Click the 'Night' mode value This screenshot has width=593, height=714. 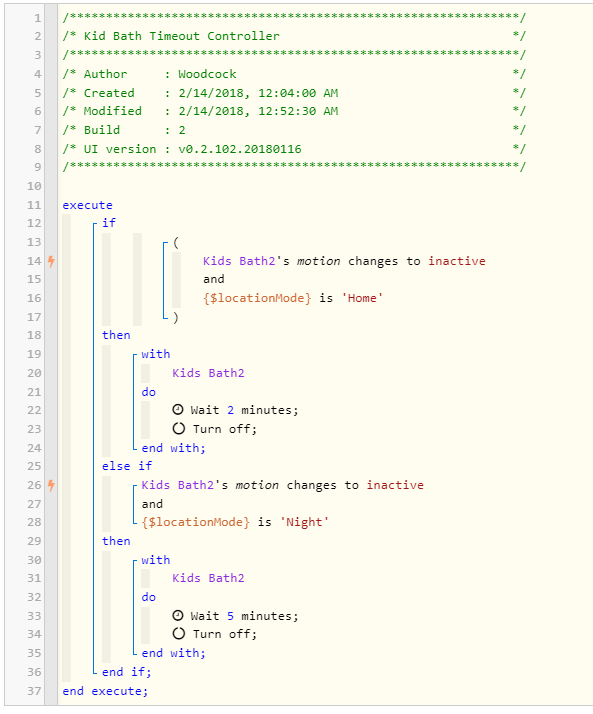304,522
